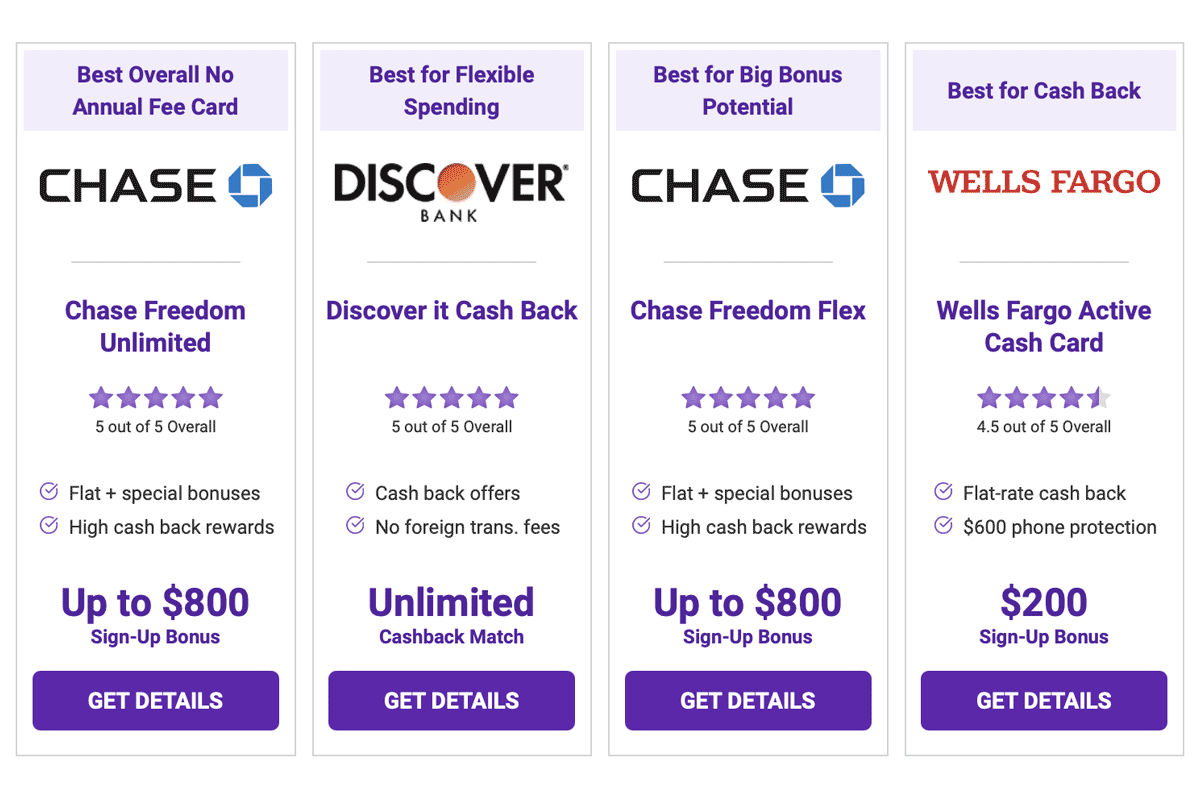Open the Chase Freedom Flex card title link
1200x800 pixels.
(747, 310)
